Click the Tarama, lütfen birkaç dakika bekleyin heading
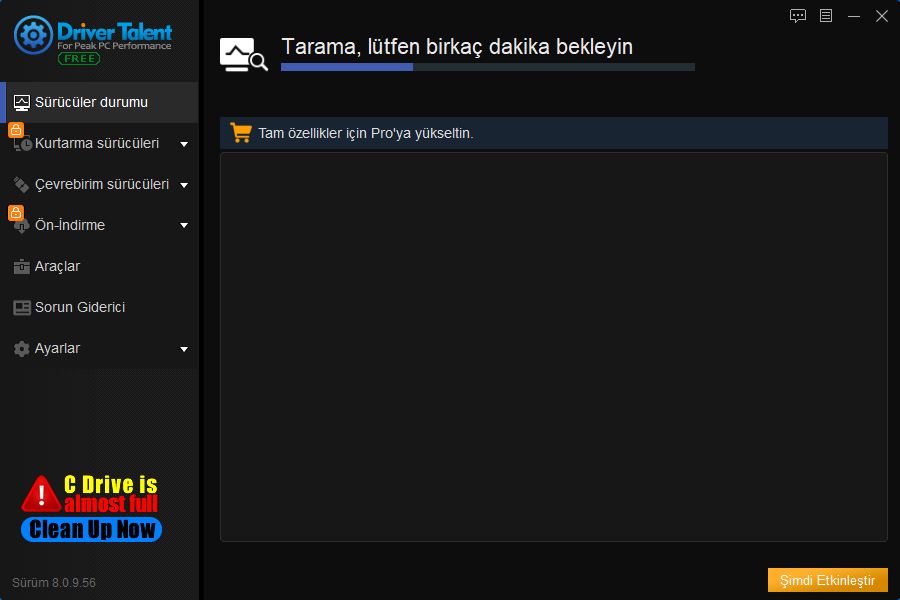Viewport: 900px width, 600px height. [x=457, y=47]
